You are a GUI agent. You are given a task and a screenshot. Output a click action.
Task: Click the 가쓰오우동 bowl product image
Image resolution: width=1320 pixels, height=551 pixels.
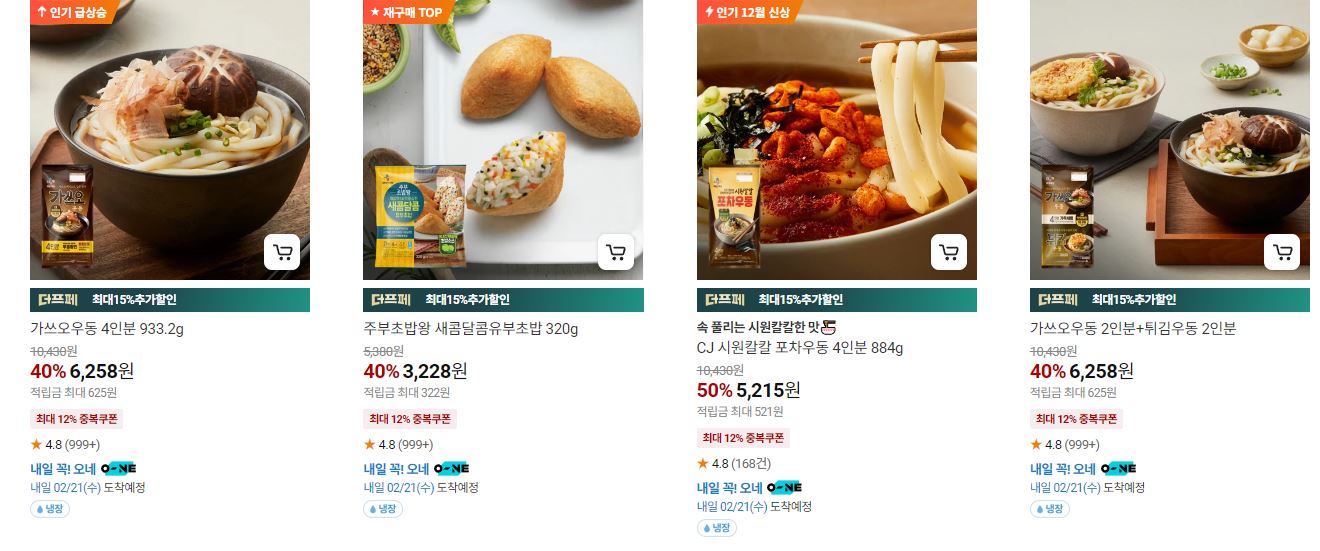click(170, 140)
